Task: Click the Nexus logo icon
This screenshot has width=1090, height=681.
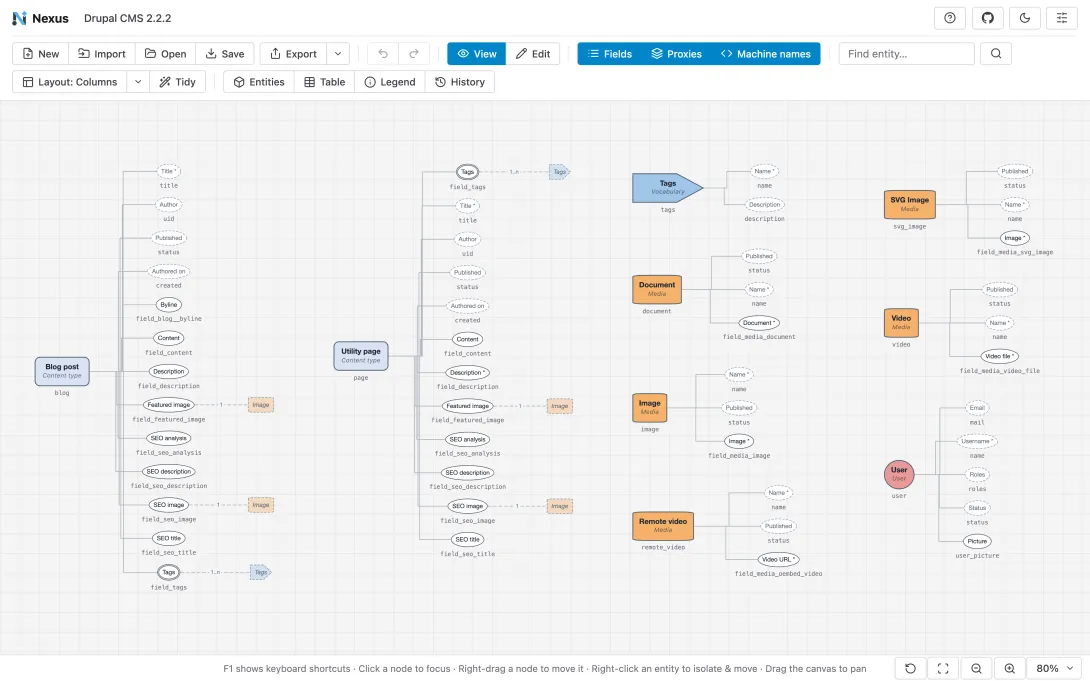Action: (x=19, y=18)
